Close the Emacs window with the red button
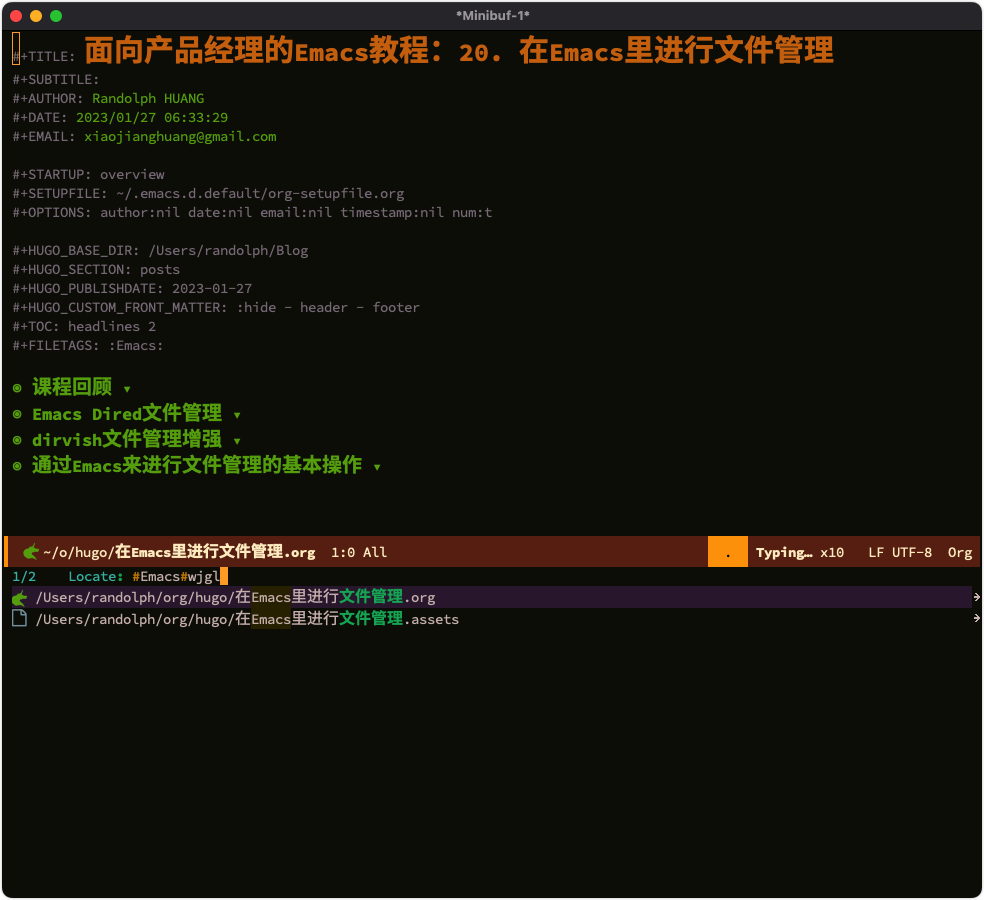This screenshot has height=900, width=984. coord(16,16)
